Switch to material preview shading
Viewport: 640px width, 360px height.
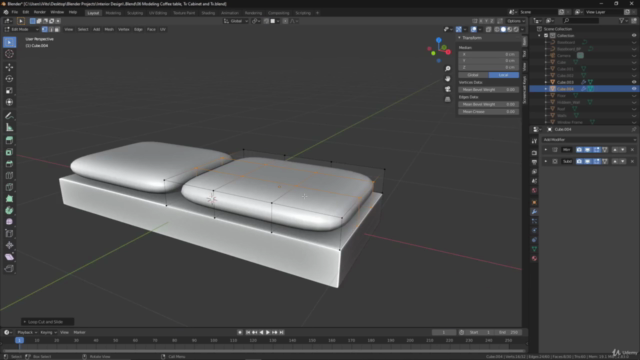(510, 29)
